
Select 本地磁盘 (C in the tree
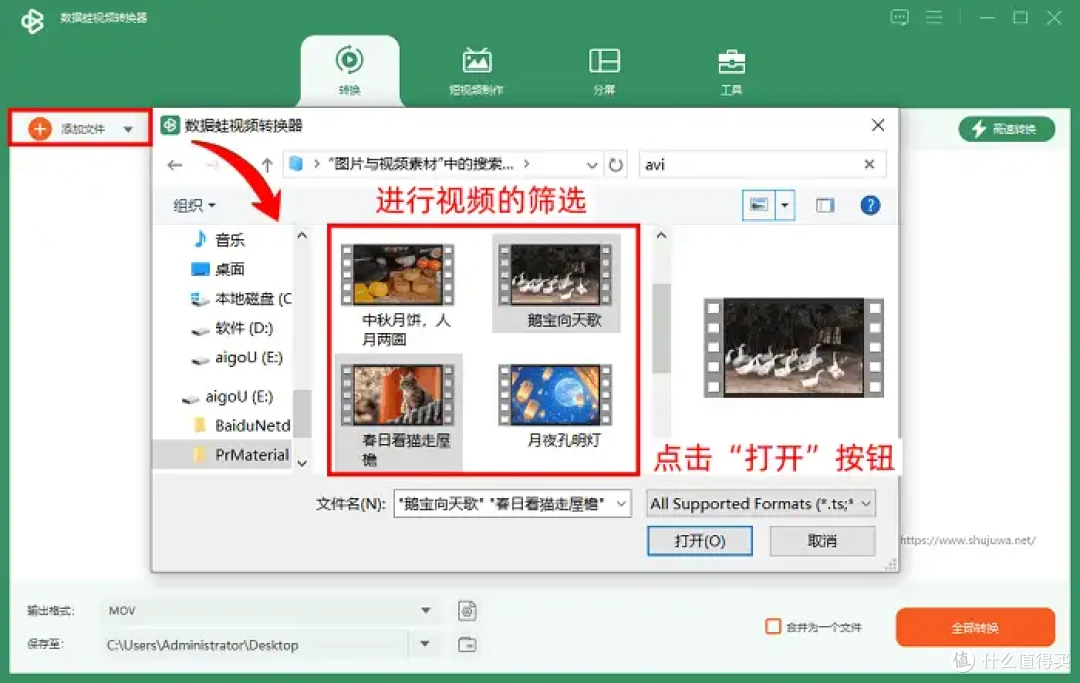pos(241,299)
